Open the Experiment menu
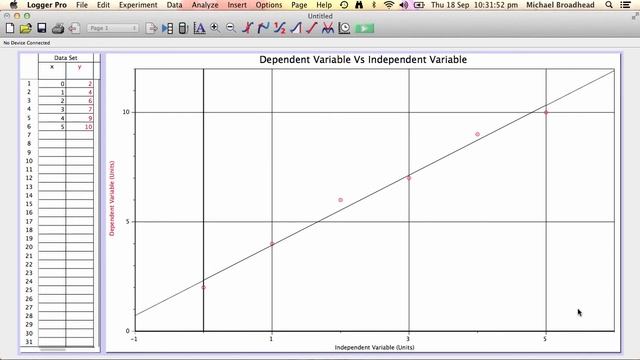640x360 pixels. pyautogui.click(x=138, y=5)
